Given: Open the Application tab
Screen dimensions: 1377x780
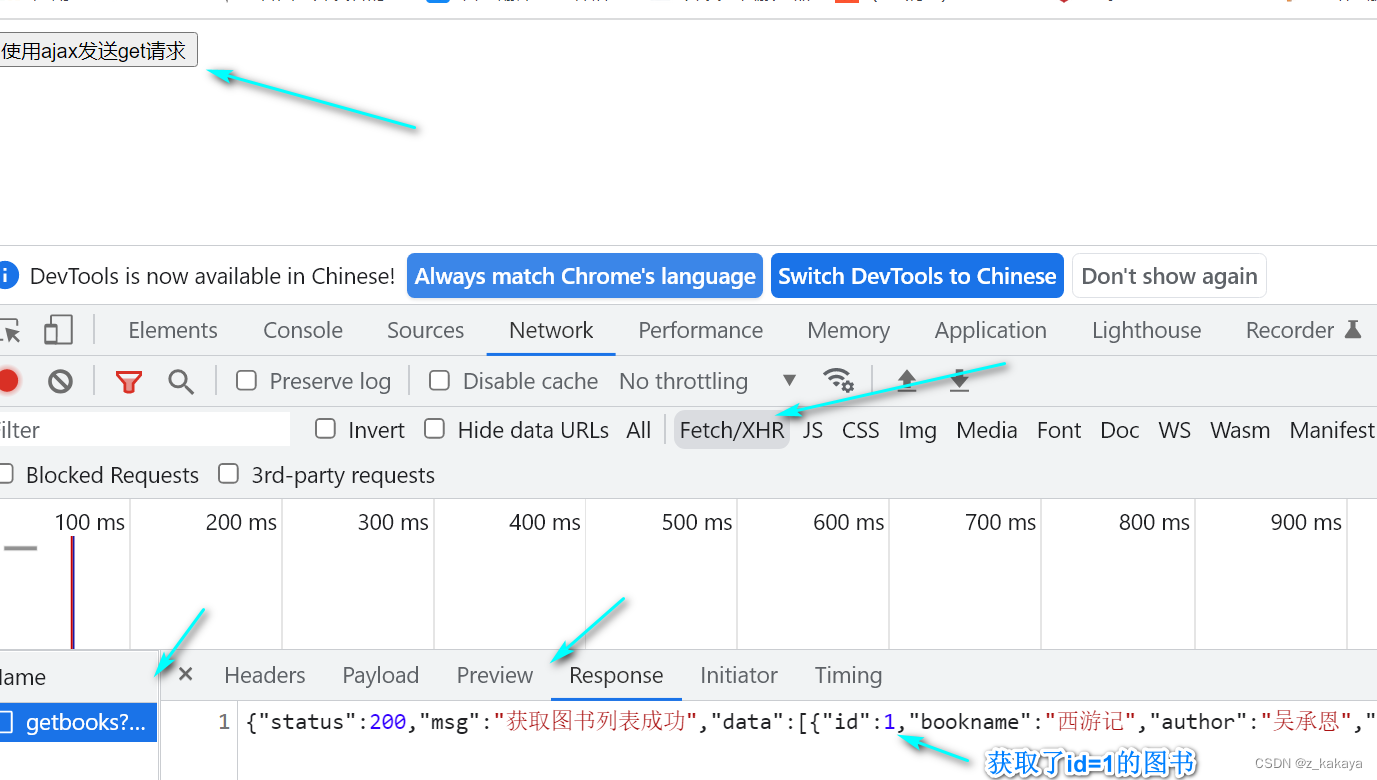Looking at the screenshot, I should click(991, 330).
